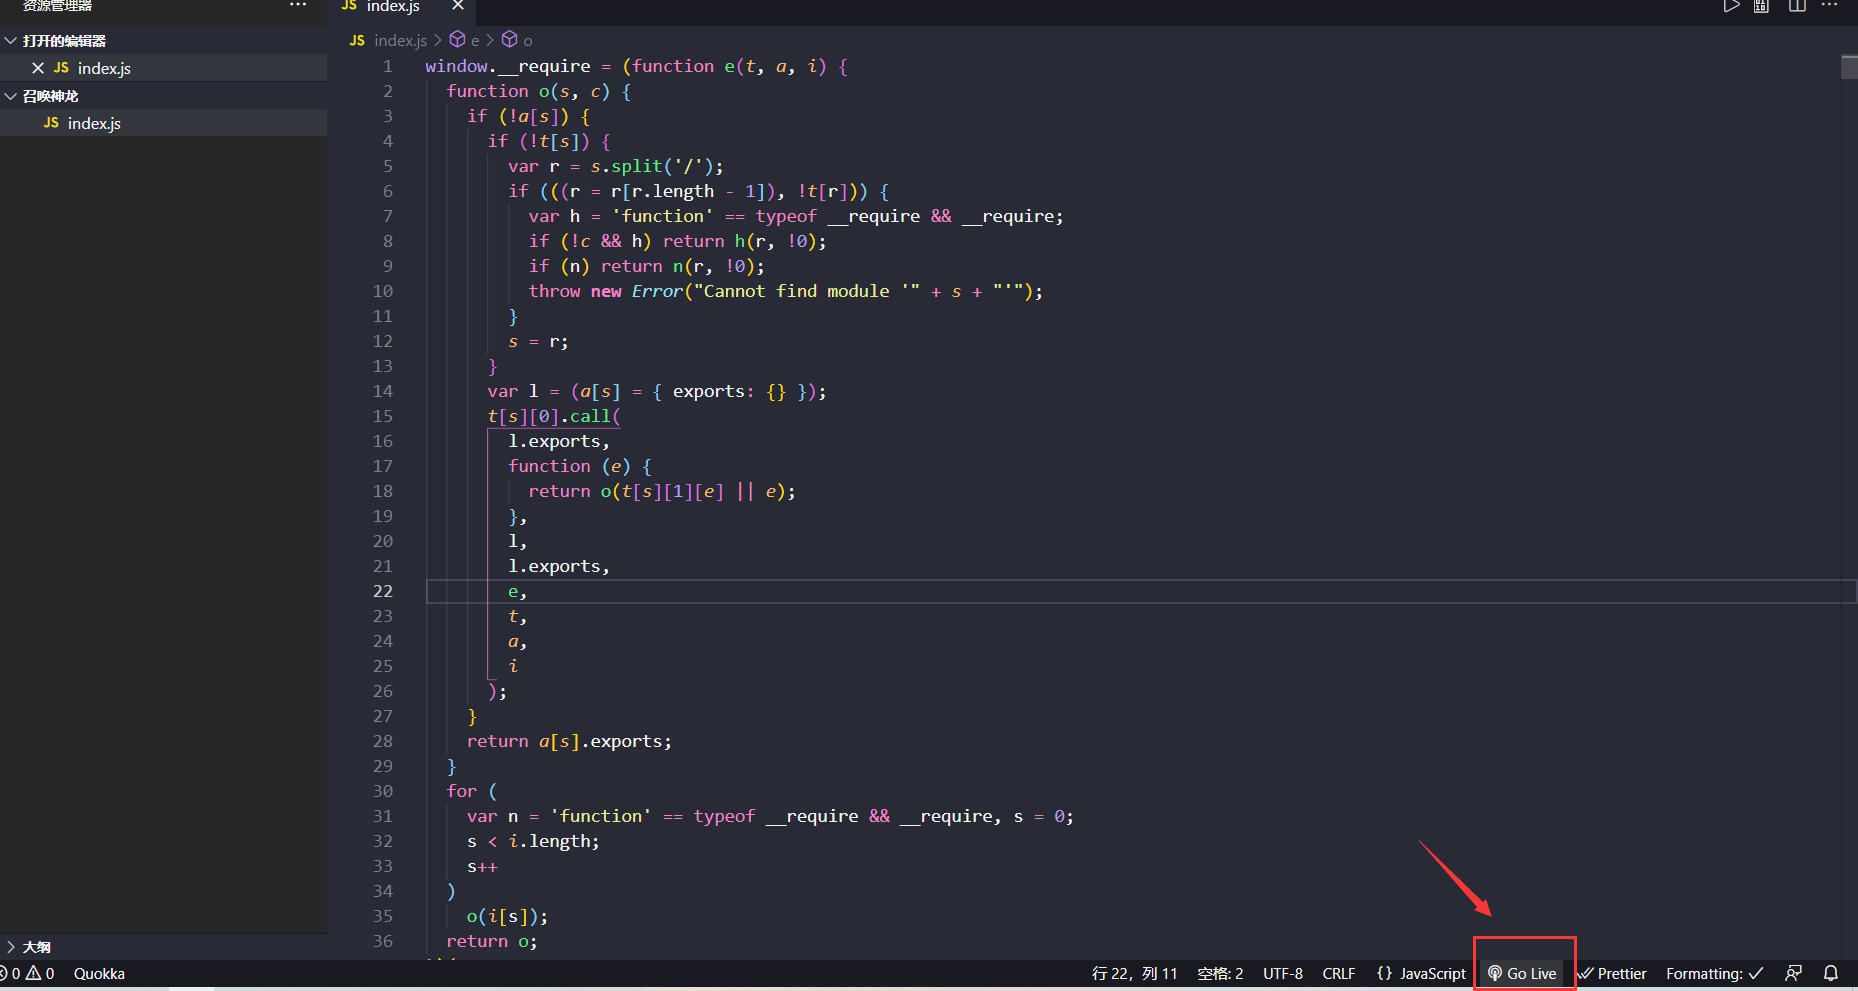Image resolution: width=1858 pixels, height=991 pixels.
Task: Run code with the play icon
Action: [1731, 5]
